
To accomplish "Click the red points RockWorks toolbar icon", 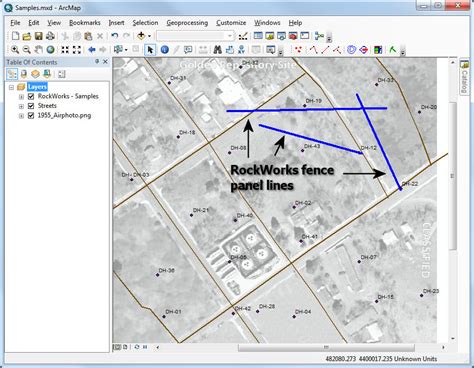I will tap(298, 50).
